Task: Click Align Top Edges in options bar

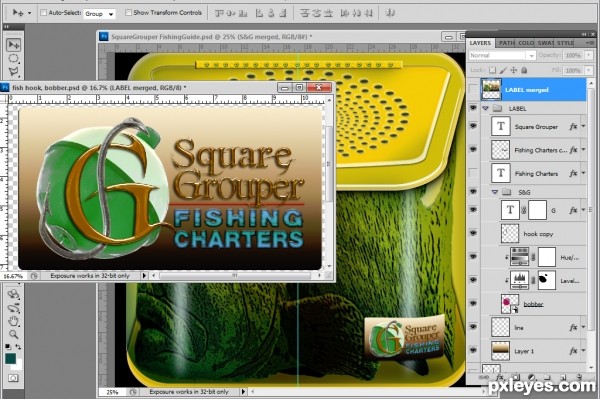Action: [x=218, y=13]
